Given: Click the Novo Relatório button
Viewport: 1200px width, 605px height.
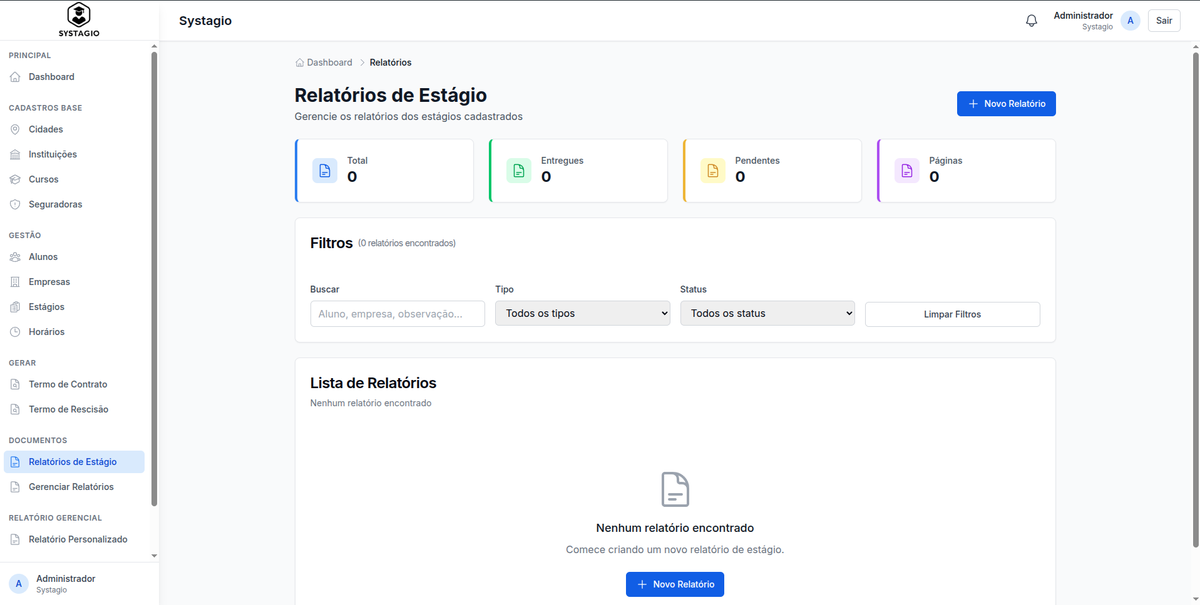Looking at the screenshot, I should [1006, 103].
